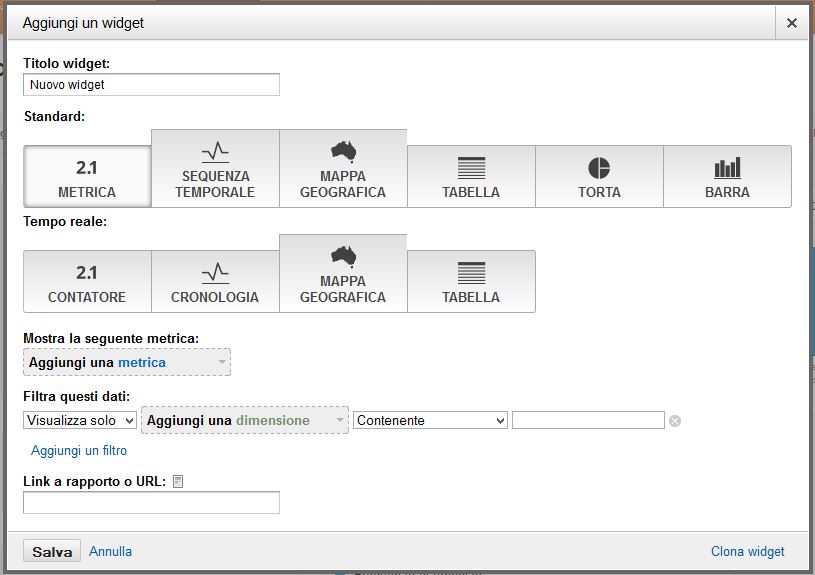Click the Annulla link
815x575 pixels.
tap(110, 551)
